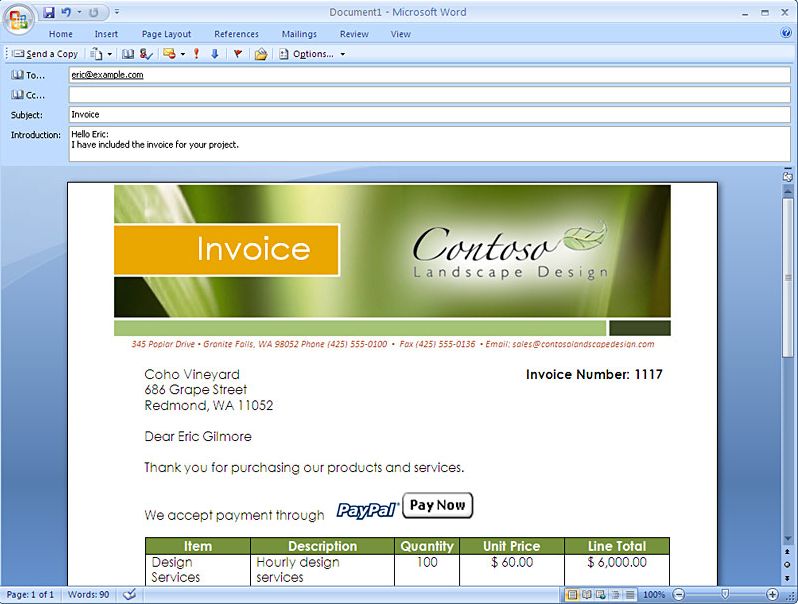798x604 pixels.
Task: Click the Subject field containing Invoice
Action: coord(430,114)
